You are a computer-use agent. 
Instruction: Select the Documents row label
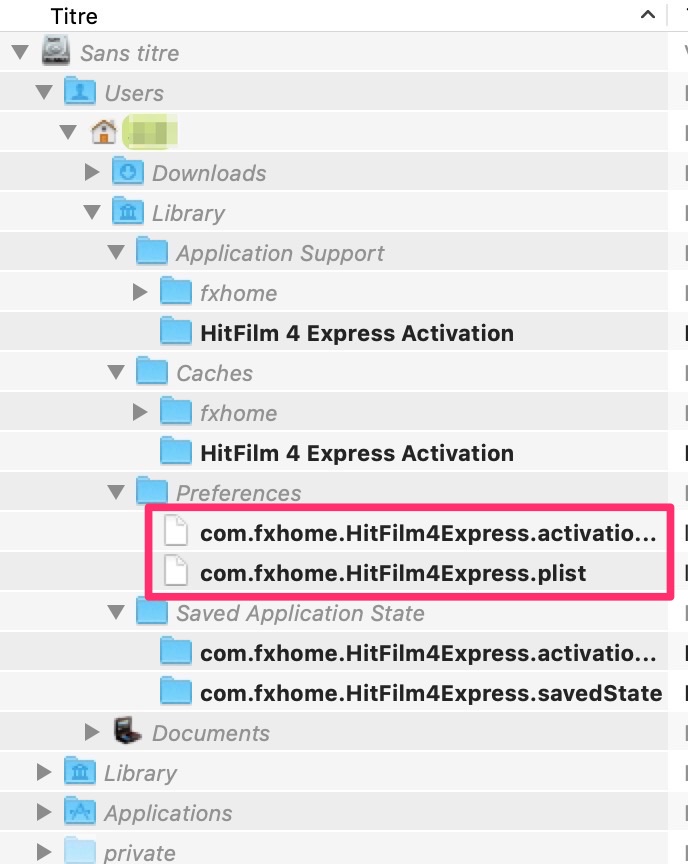click(211, 733)
